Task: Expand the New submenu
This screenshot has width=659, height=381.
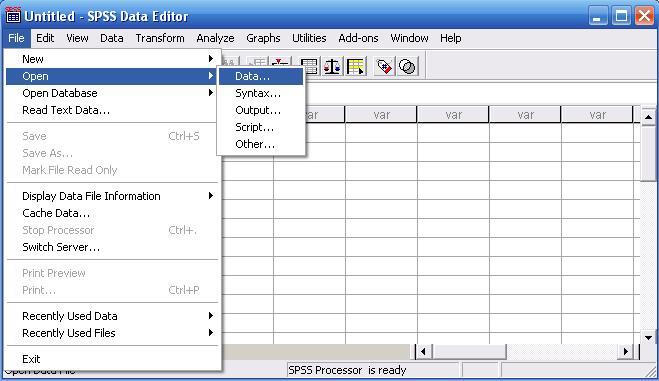Action: [112, 59]
